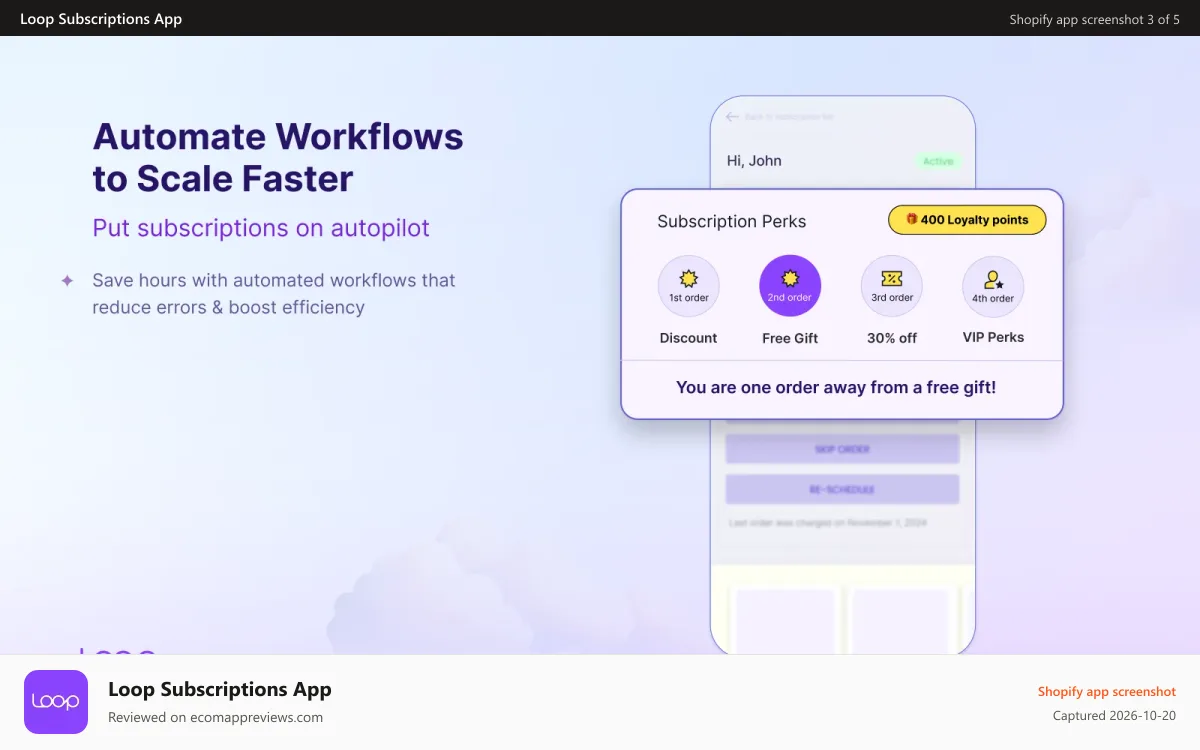
Task: Click the 3rd order coupon icon
Action: (x=892, y=286)
